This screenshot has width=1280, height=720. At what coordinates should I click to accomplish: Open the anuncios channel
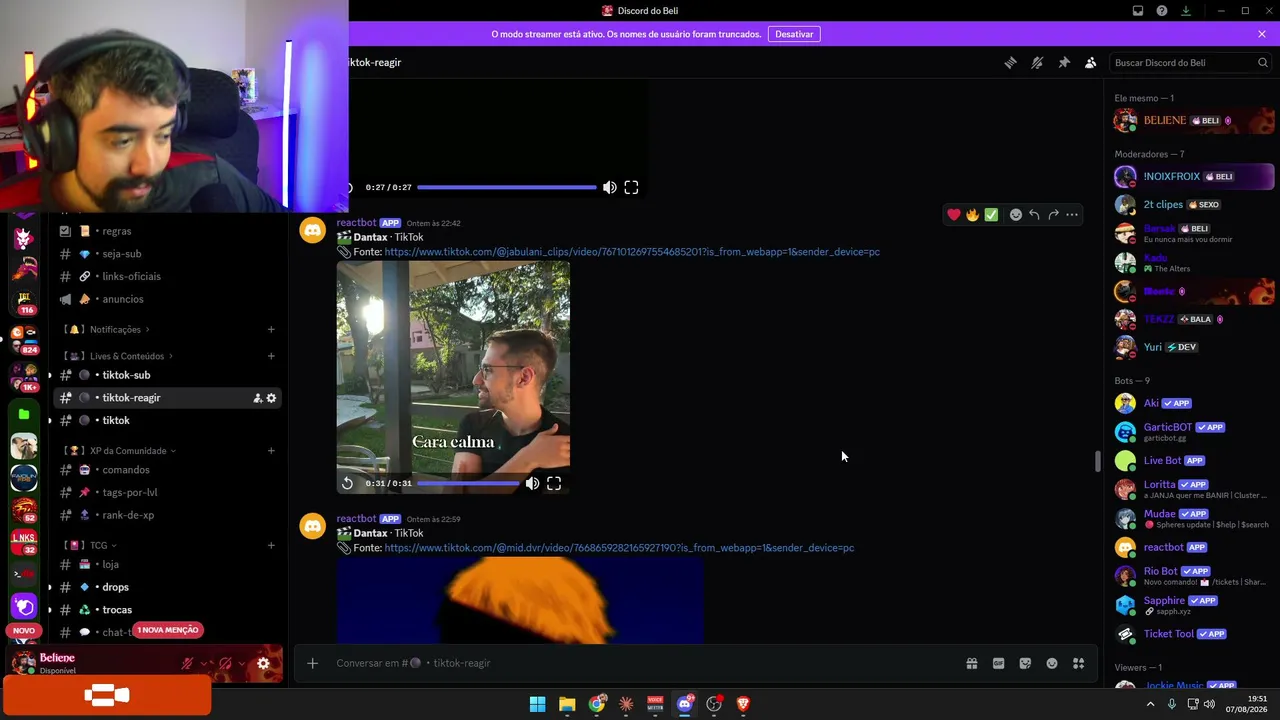click(168, 299)
